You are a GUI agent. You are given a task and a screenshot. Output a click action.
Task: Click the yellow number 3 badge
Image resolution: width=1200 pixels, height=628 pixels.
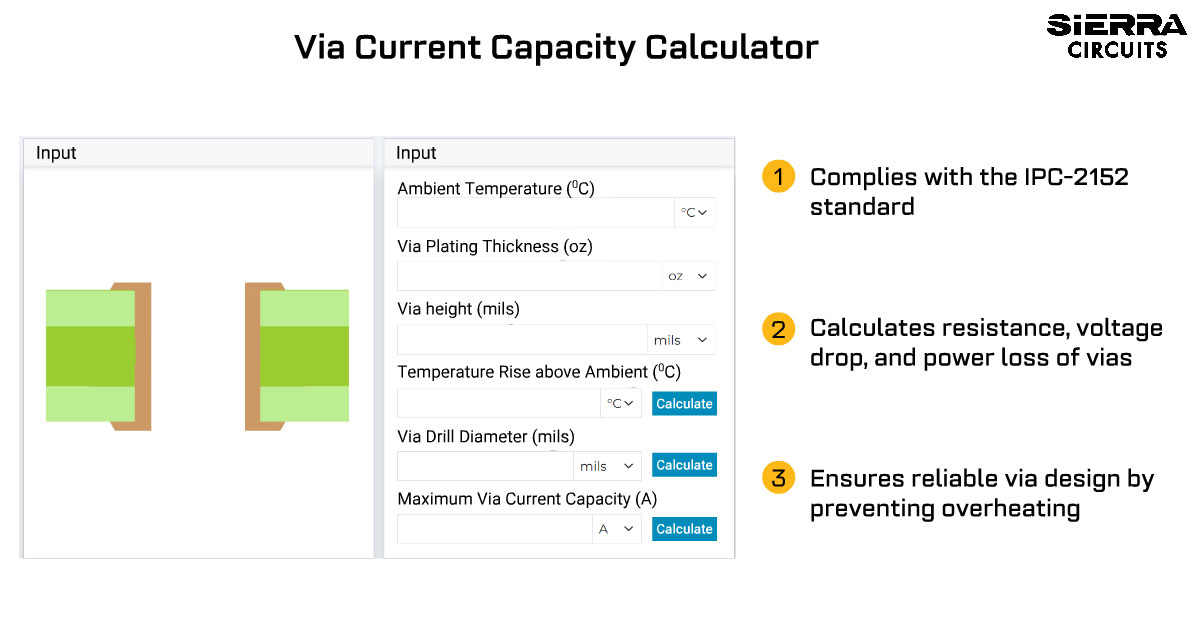[x=778, y=478]
